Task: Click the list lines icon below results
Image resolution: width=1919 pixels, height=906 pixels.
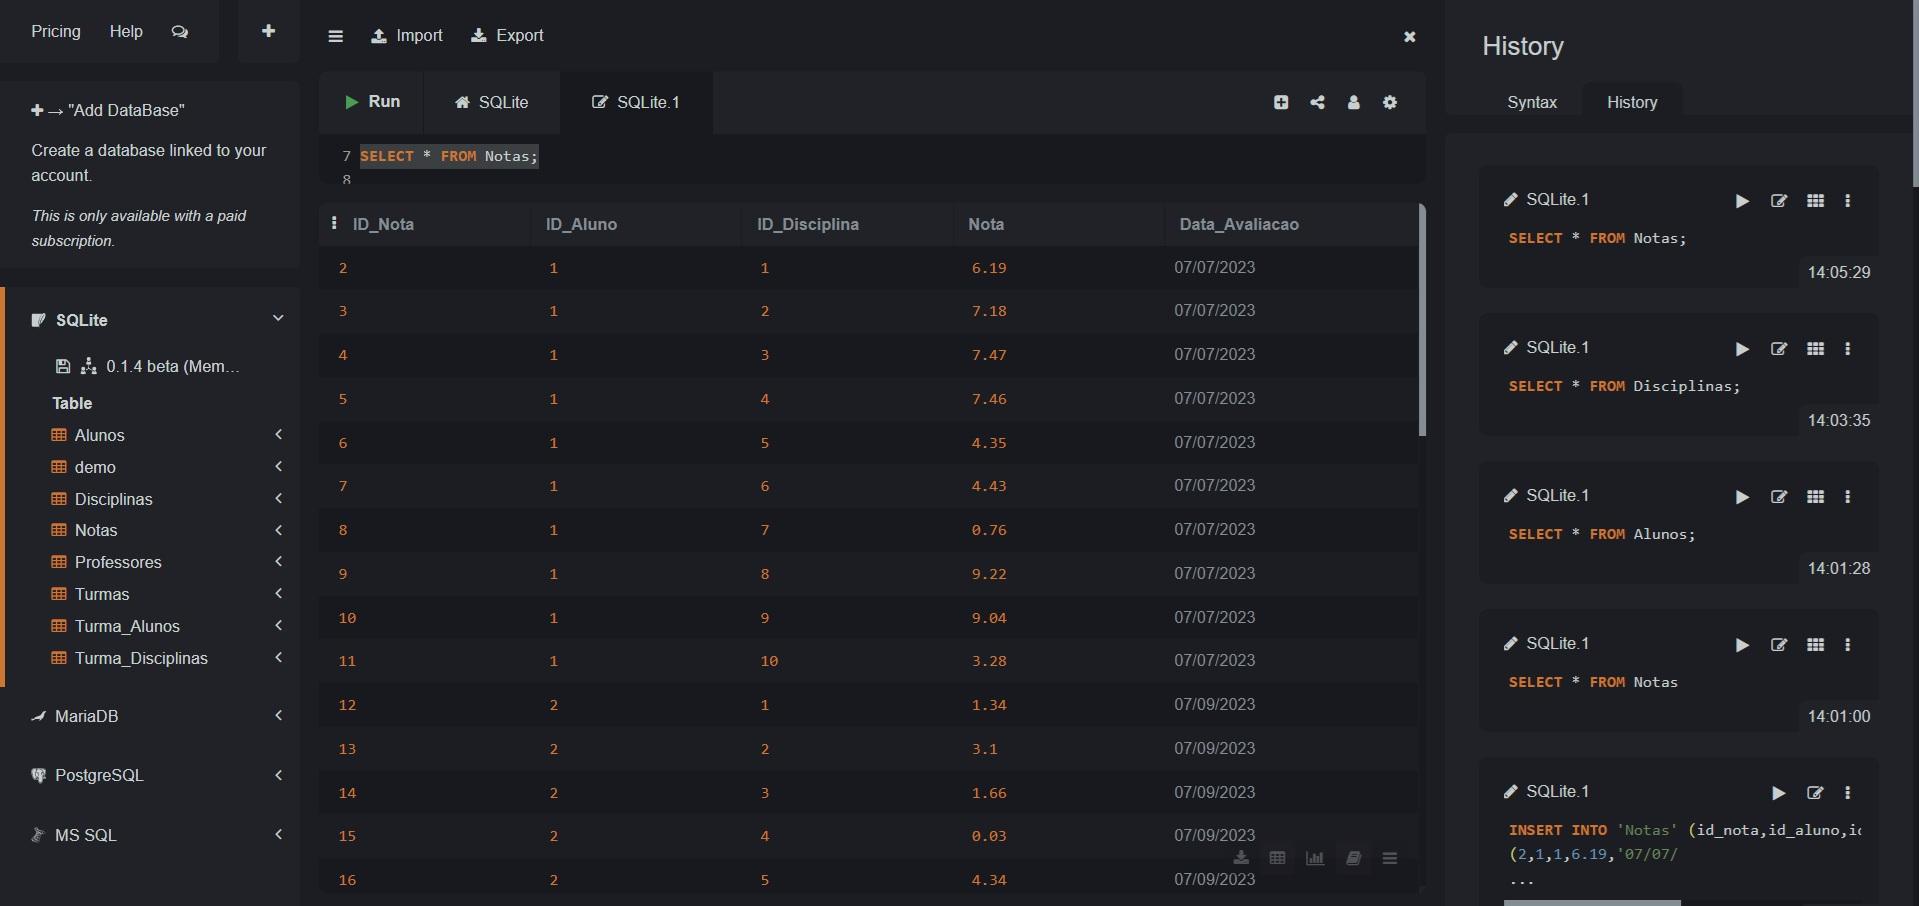Action: 1390,858
